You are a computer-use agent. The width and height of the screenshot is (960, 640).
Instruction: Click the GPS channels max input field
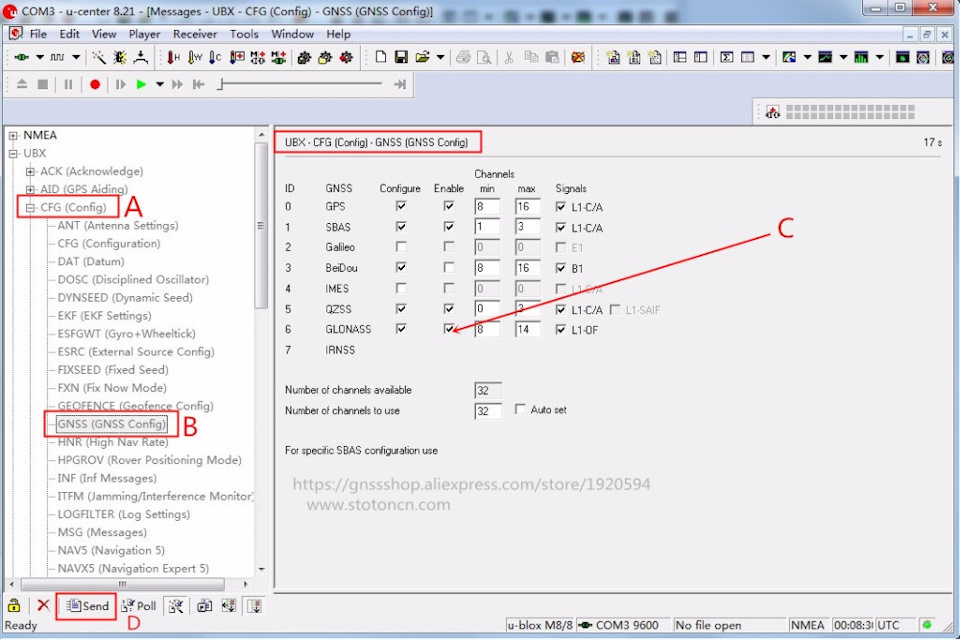coord(527,206)
